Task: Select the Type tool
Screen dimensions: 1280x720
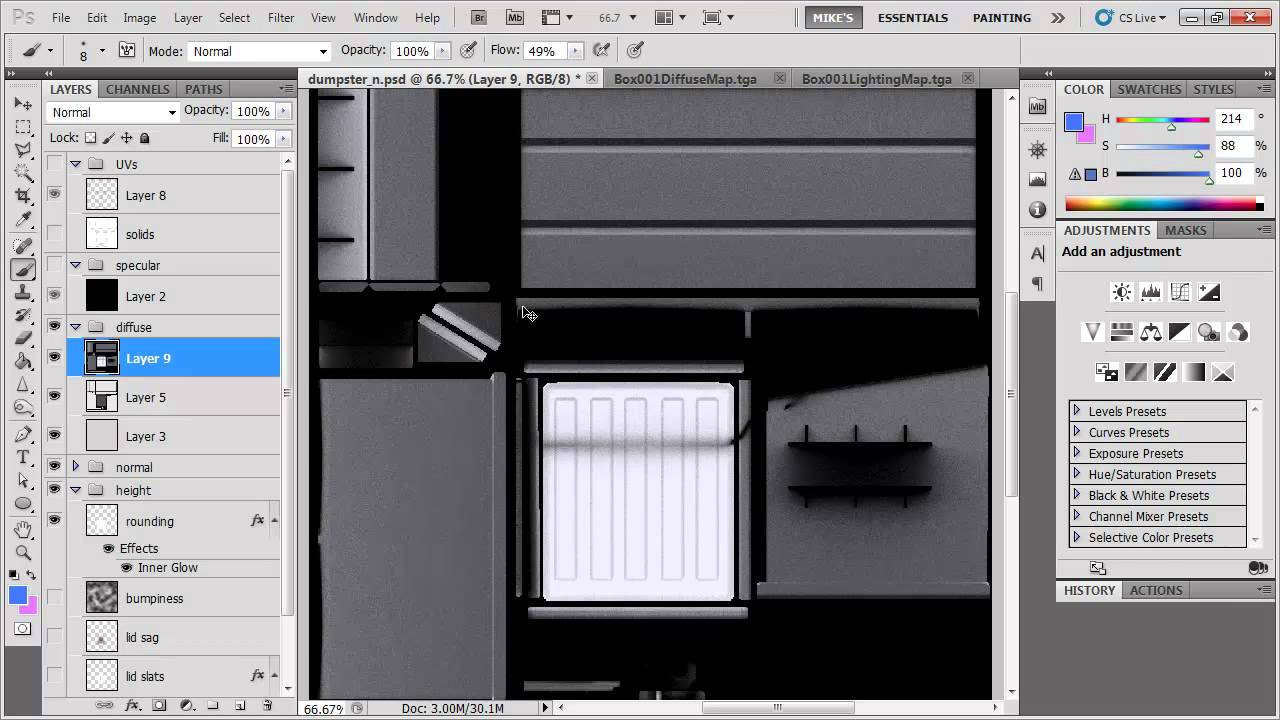Action: tap(23, 457)
